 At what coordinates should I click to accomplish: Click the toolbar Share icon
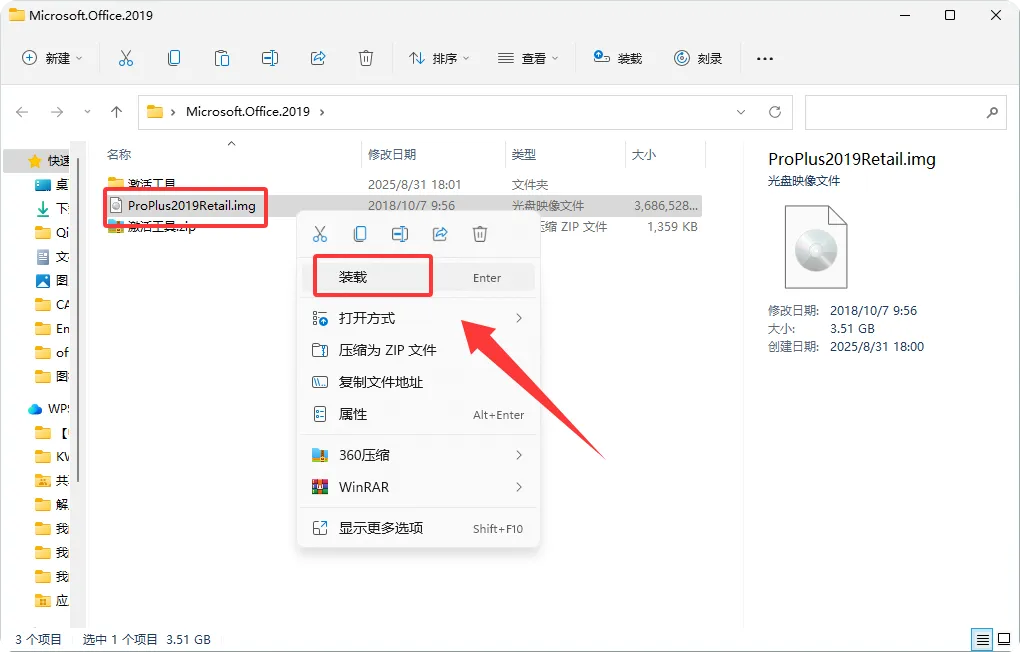[x=318, y=59]
